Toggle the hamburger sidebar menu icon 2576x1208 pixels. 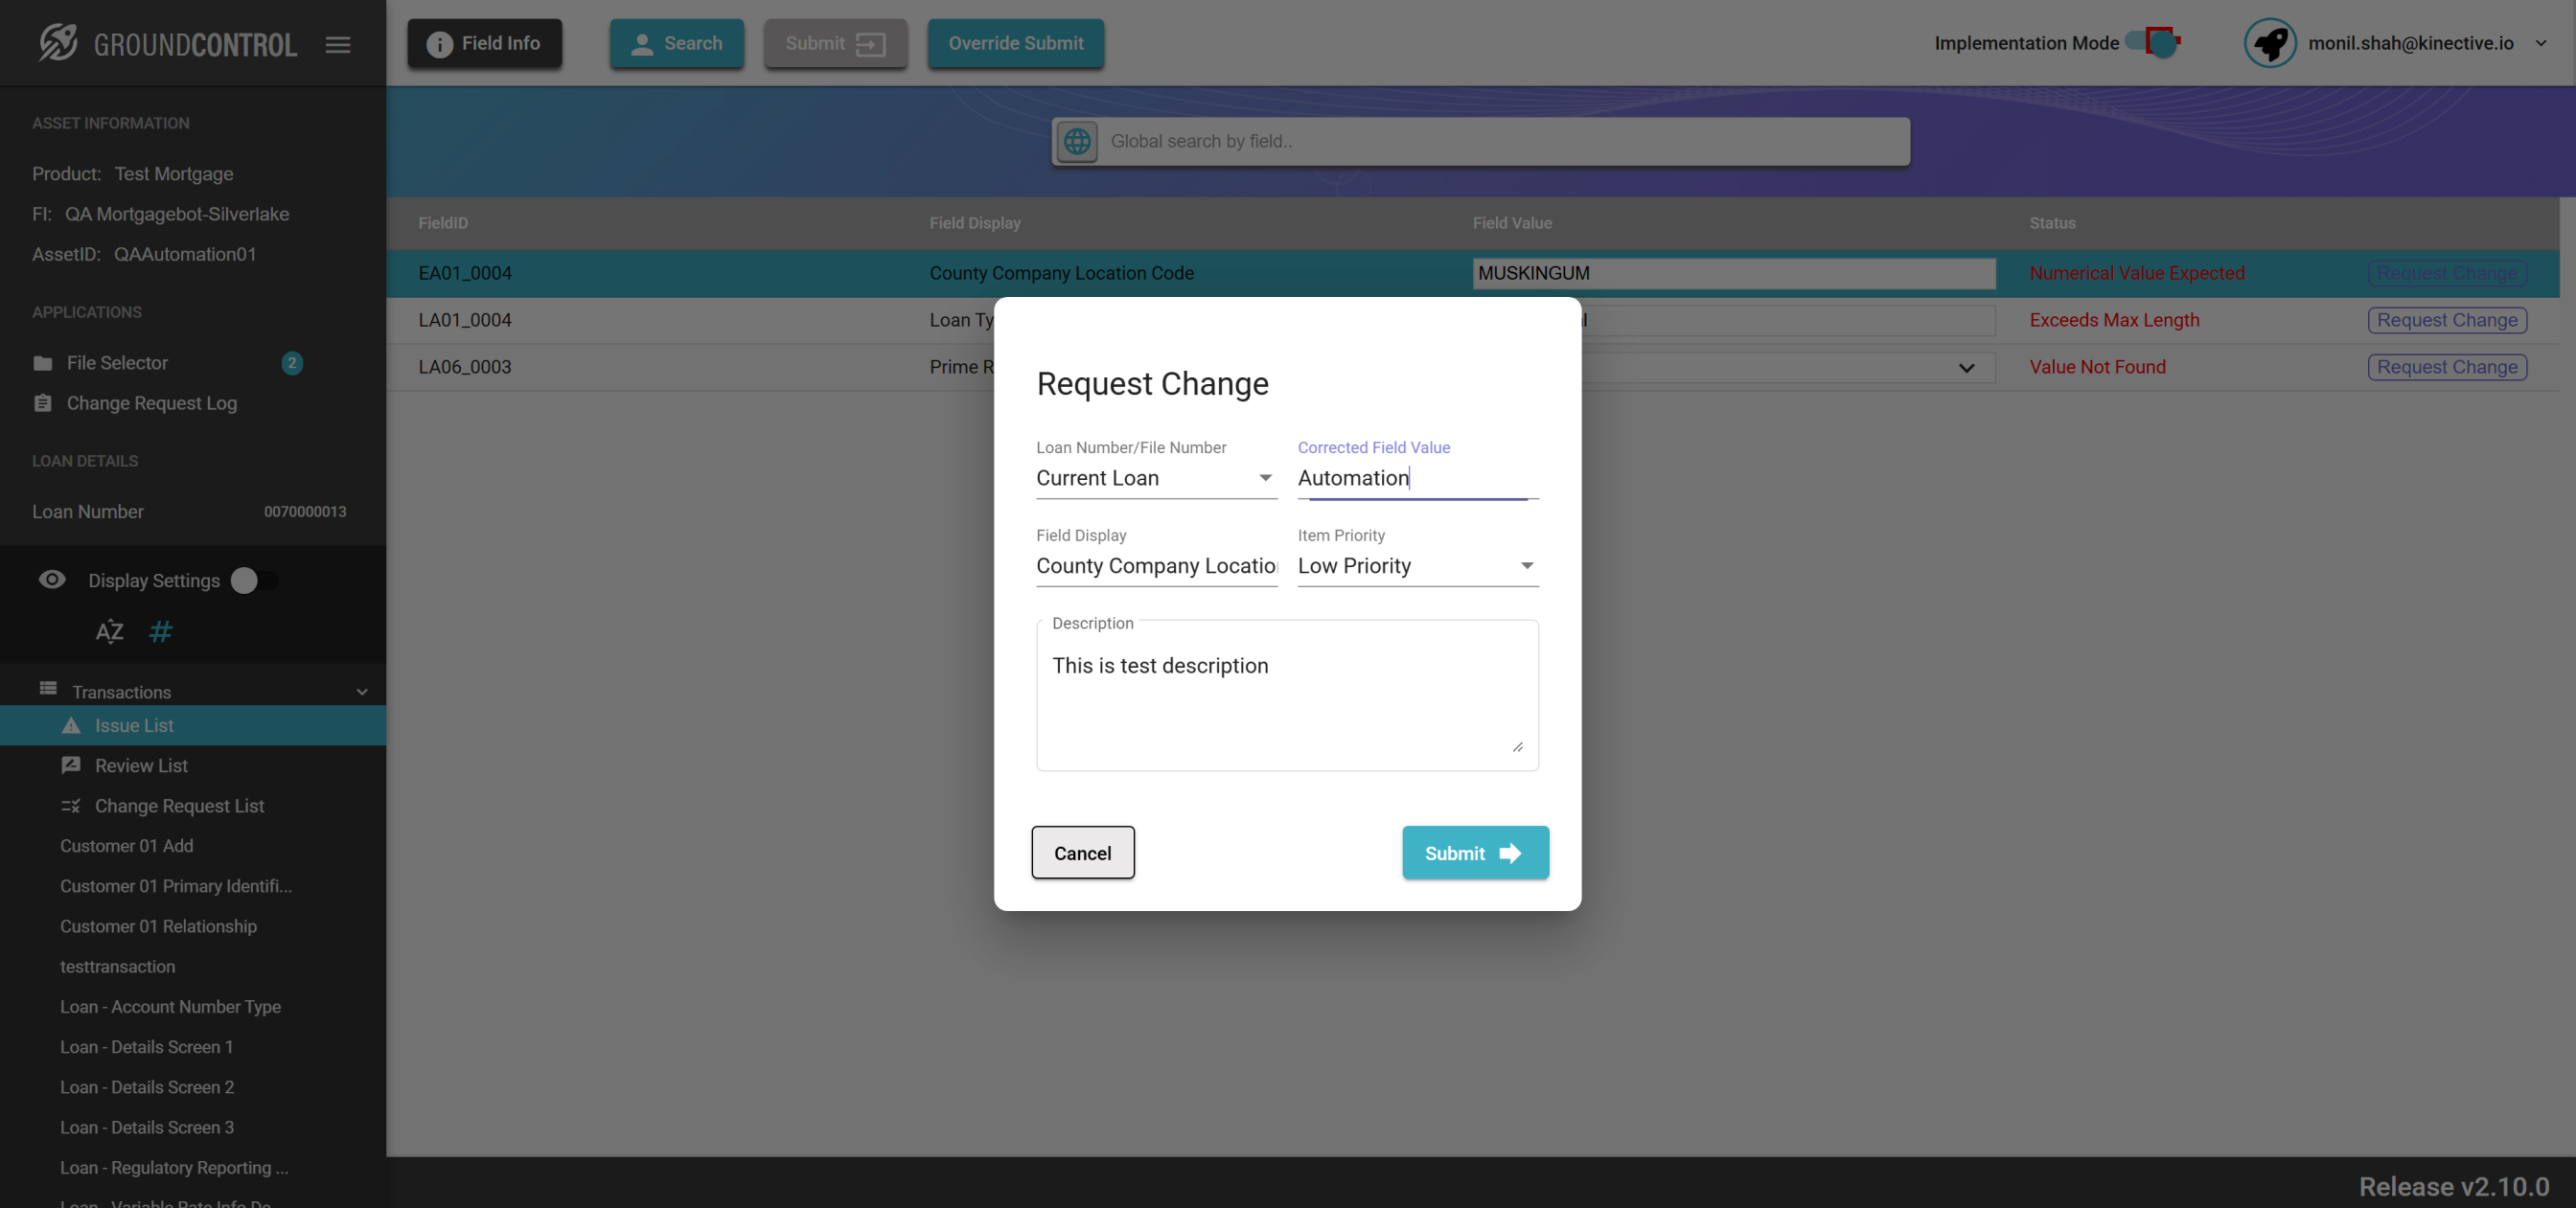[x=338, y=45]
